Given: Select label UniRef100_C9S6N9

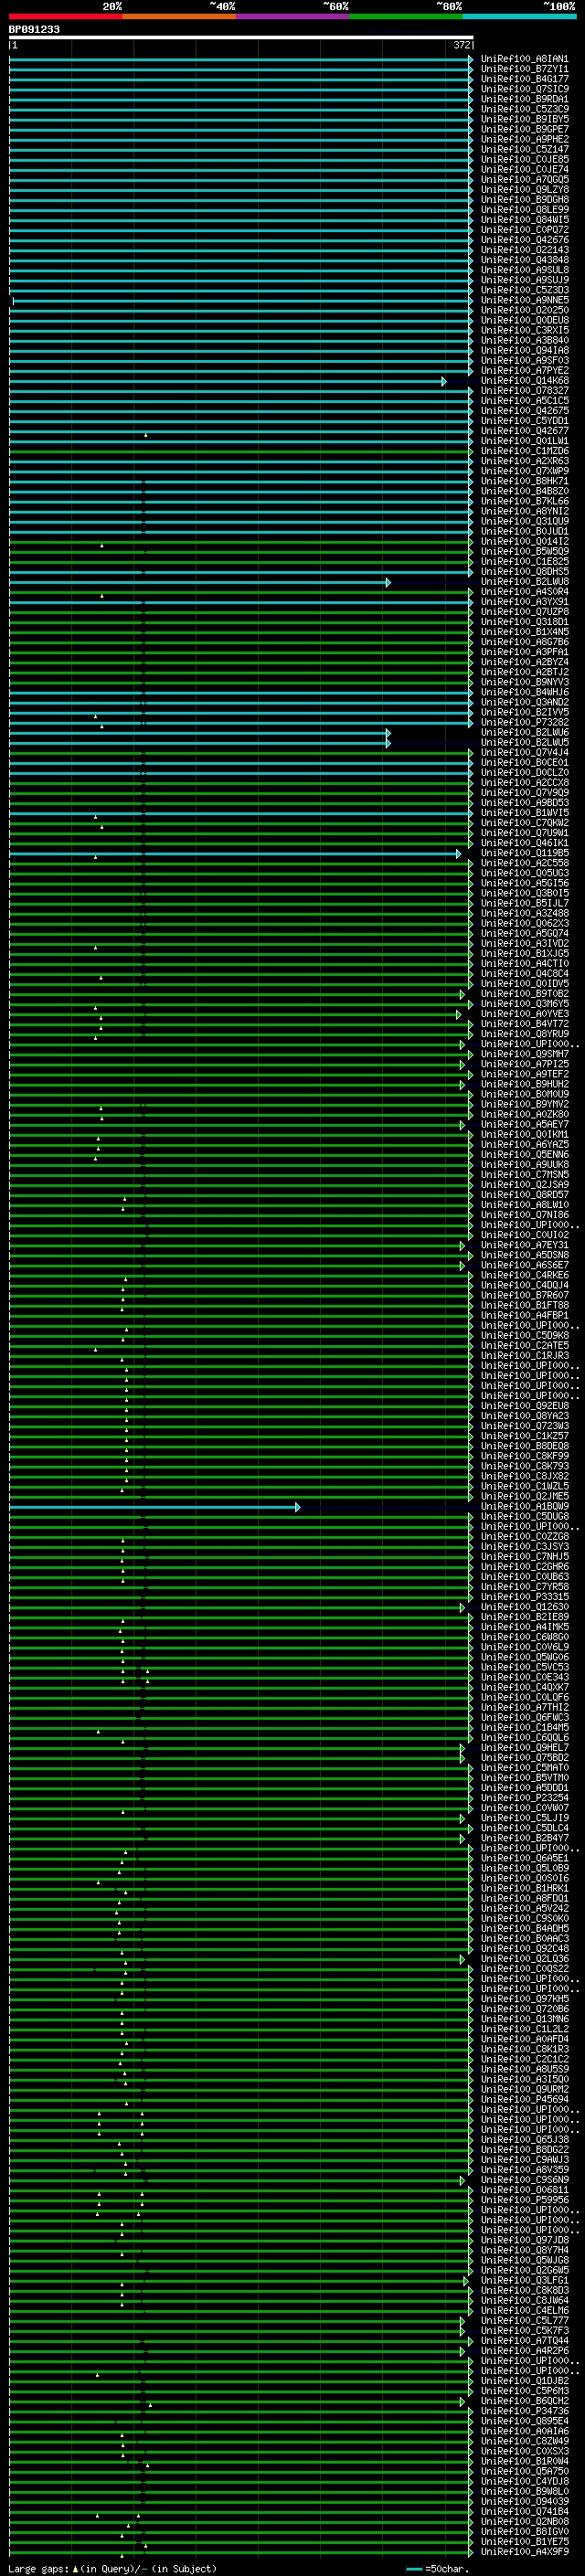Looking at the screenshot, I should [524, 2179].
